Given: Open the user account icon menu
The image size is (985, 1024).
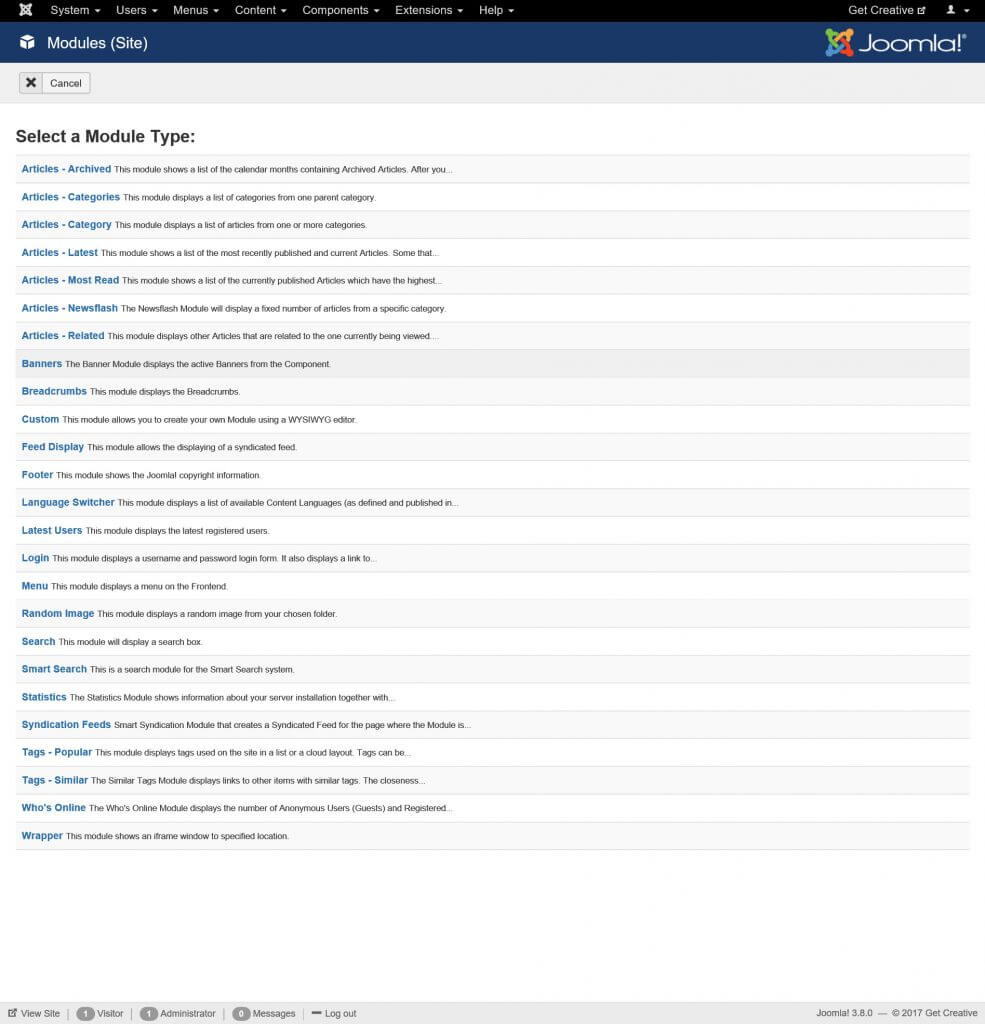Looking at the screenshot, I should (x=950, y=10).
